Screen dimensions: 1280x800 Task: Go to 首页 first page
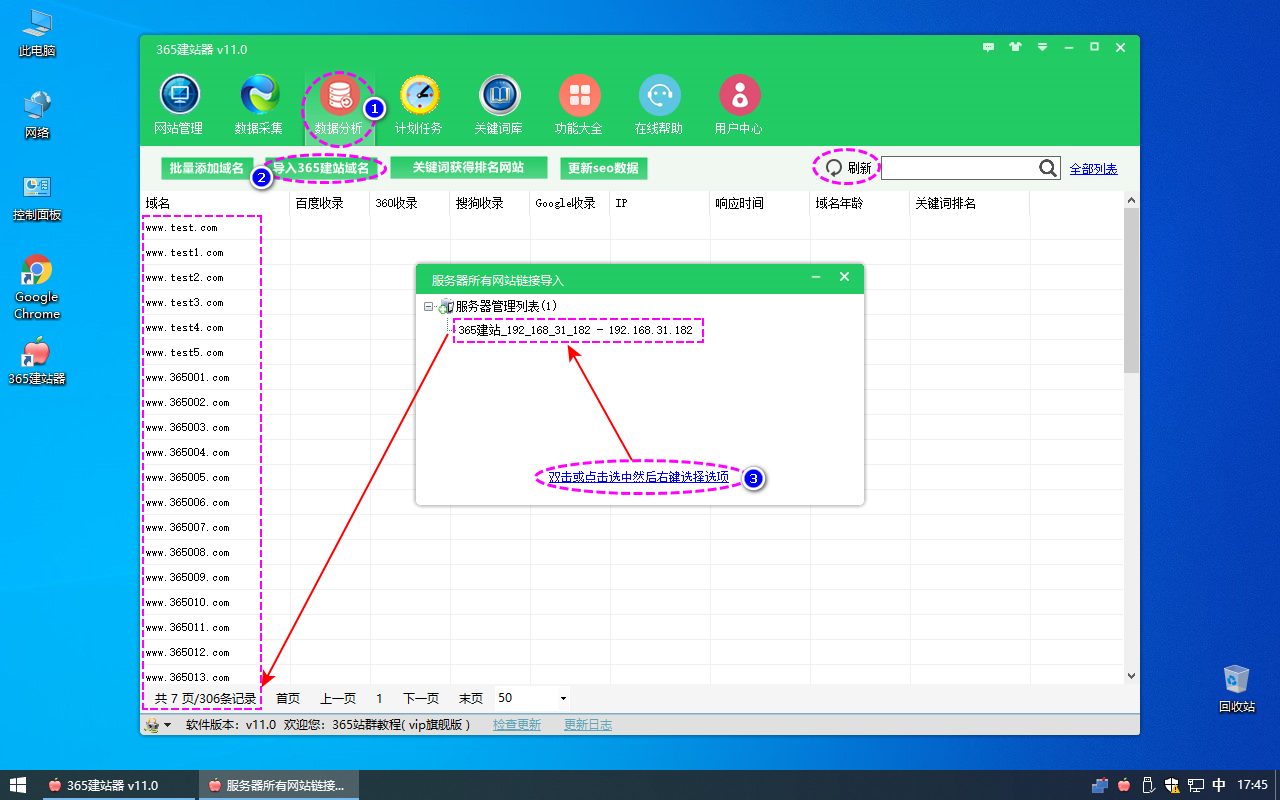tap(288, 698)
